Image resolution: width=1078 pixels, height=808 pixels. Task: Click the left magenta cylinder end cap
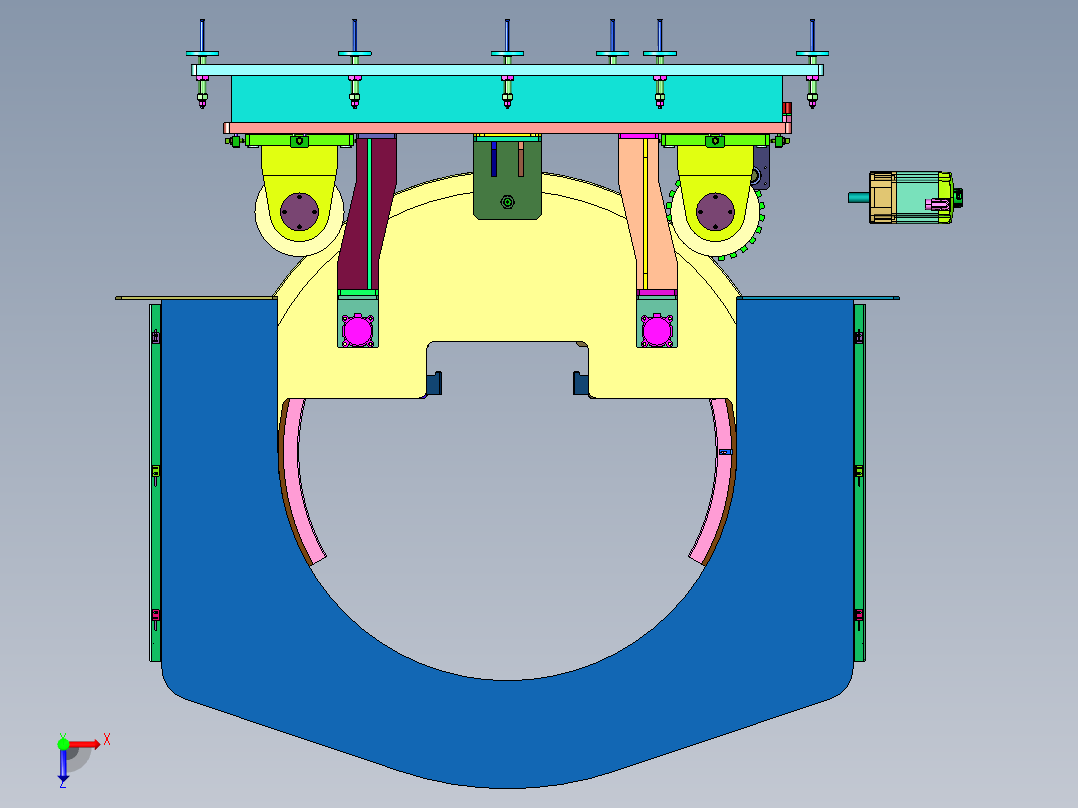click(x=358, y=330)
